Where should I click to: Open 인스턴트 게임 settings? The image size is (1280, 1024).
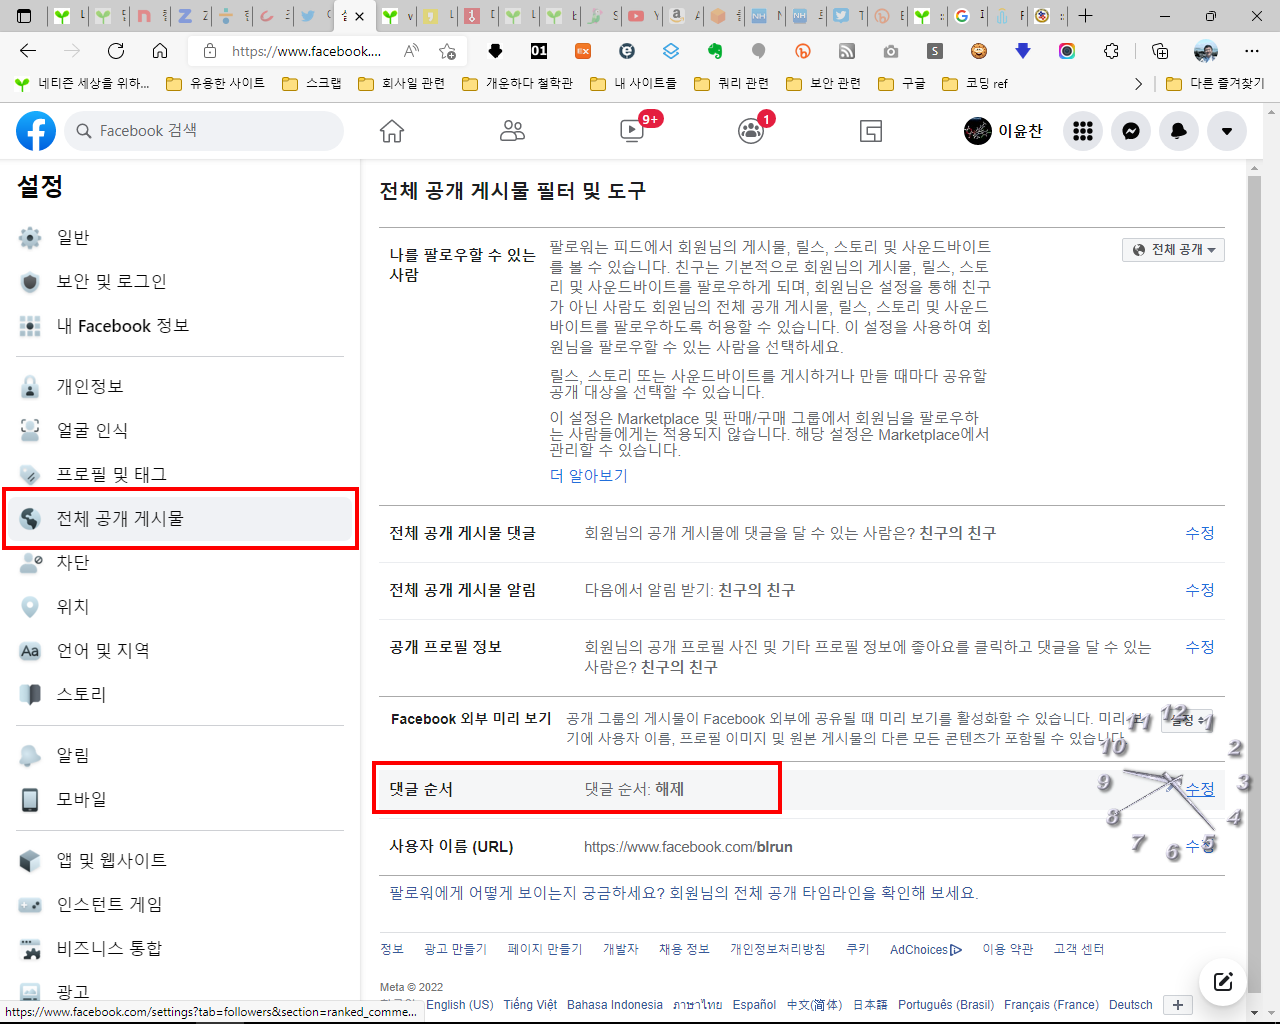click(180, 904)
